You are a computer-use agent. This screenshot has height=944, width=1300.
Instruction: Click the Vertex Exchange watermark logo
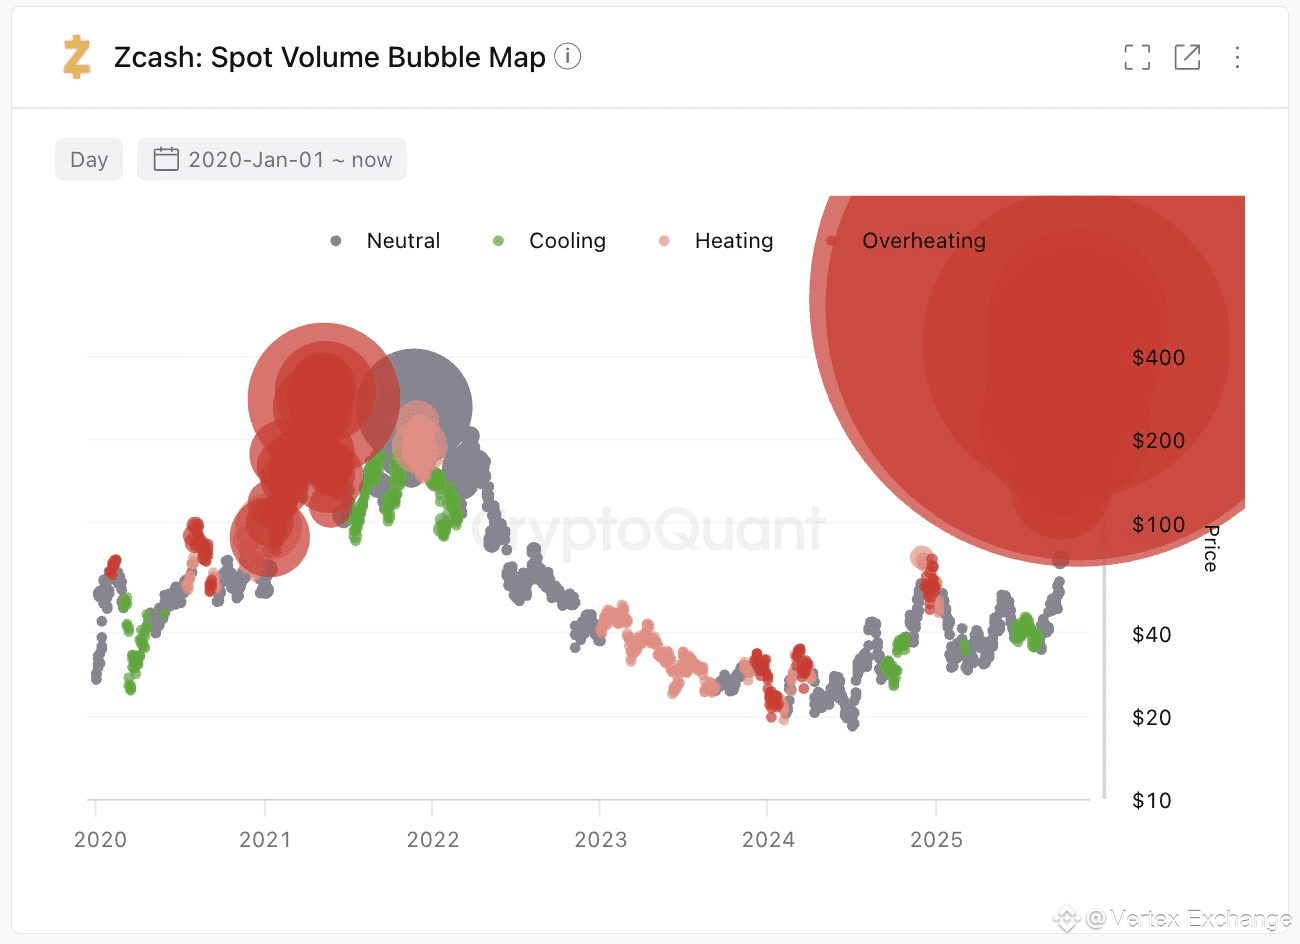click(x=1067, y=917)
